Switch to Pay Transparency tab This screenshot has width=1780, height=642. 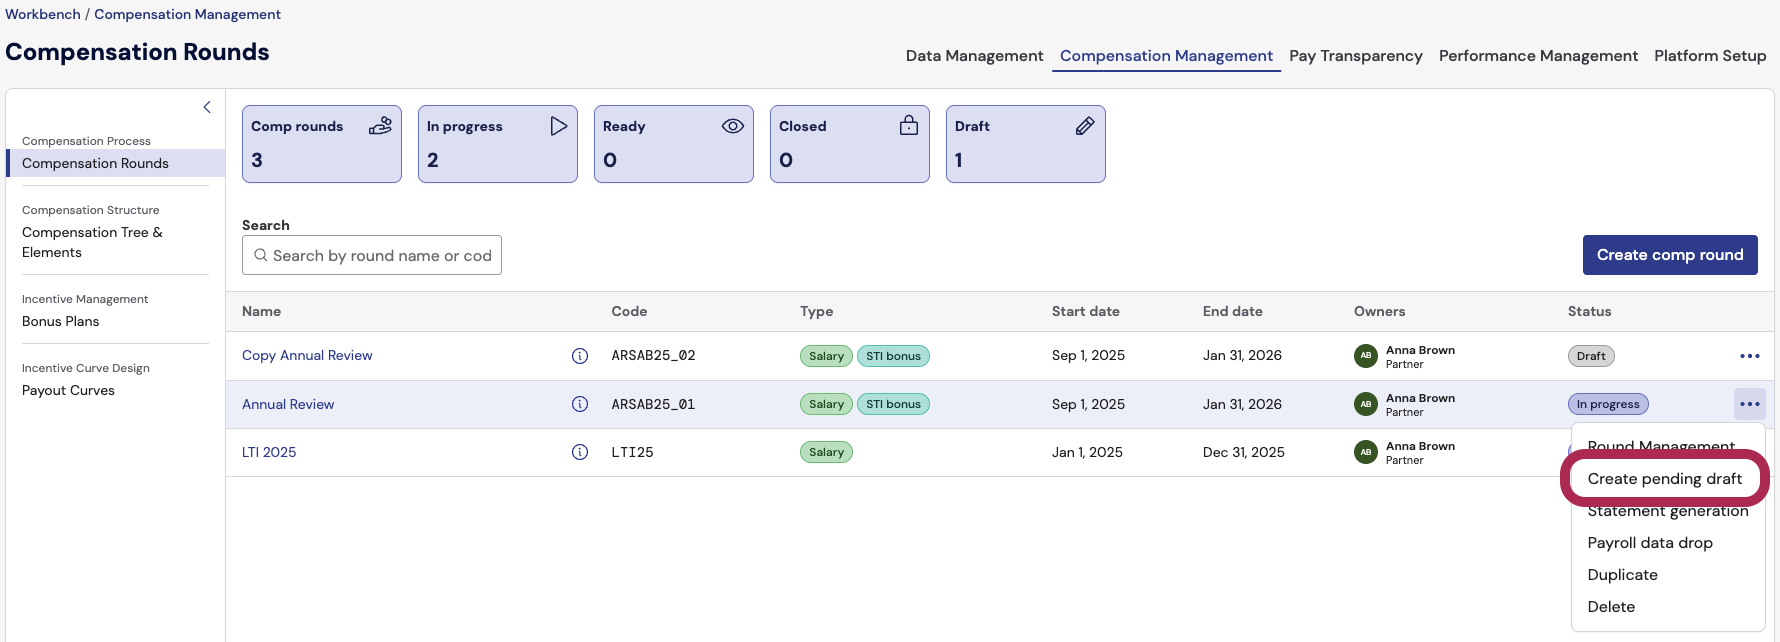coord(1355,56)
